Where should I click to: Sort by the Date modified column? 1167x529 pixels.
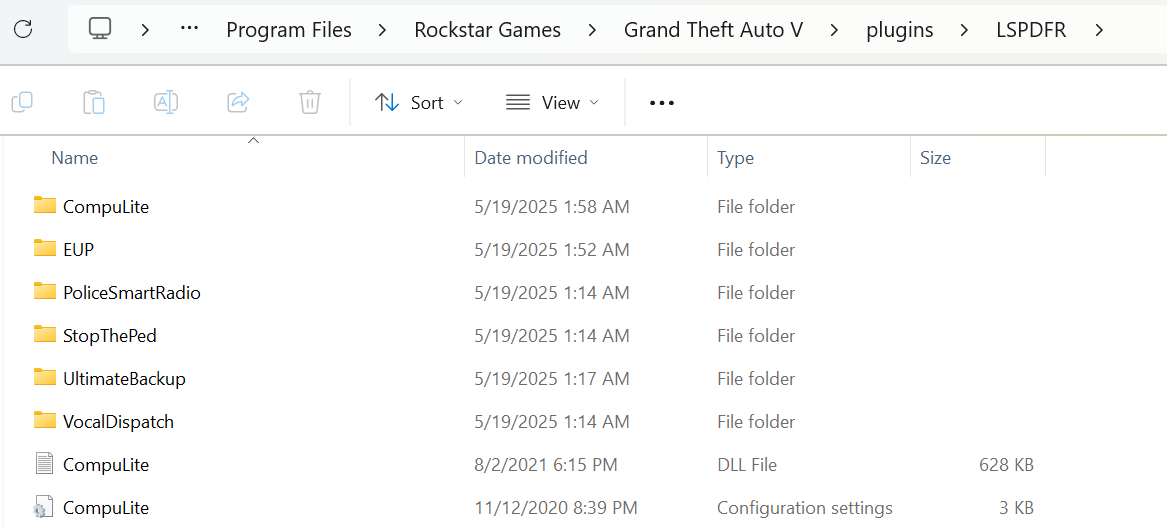click(x=531, y=158)
